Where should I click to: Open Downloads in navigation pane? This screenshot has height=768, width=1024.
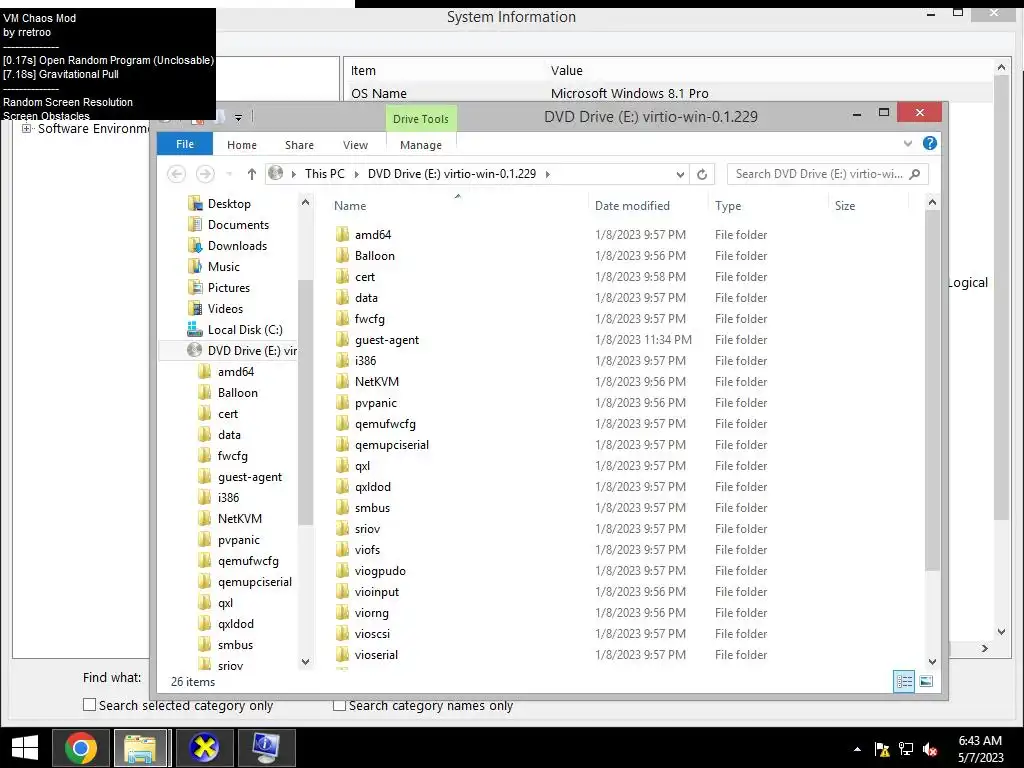[x=228, y=246]
